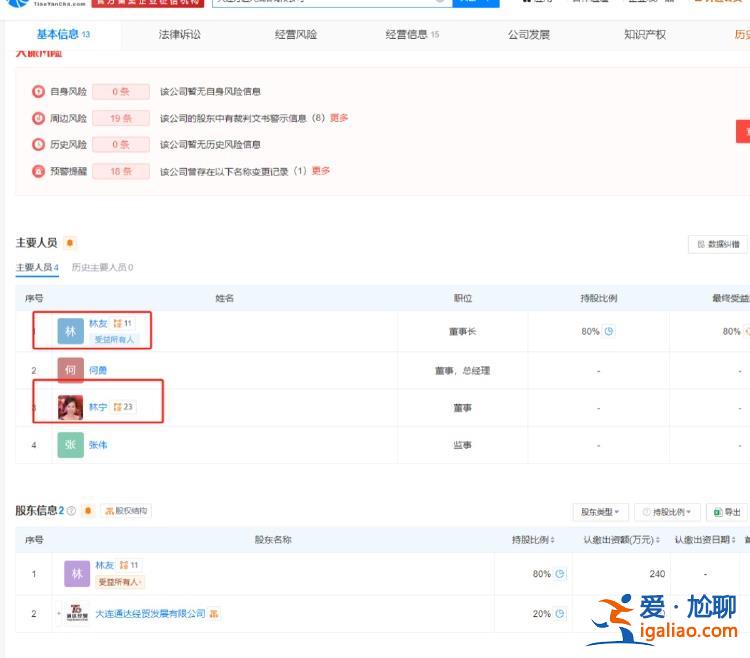Open the 持股比例 dropdown filter
The width and height of the screenshot is (750, 658).
[x=667, y=512]
